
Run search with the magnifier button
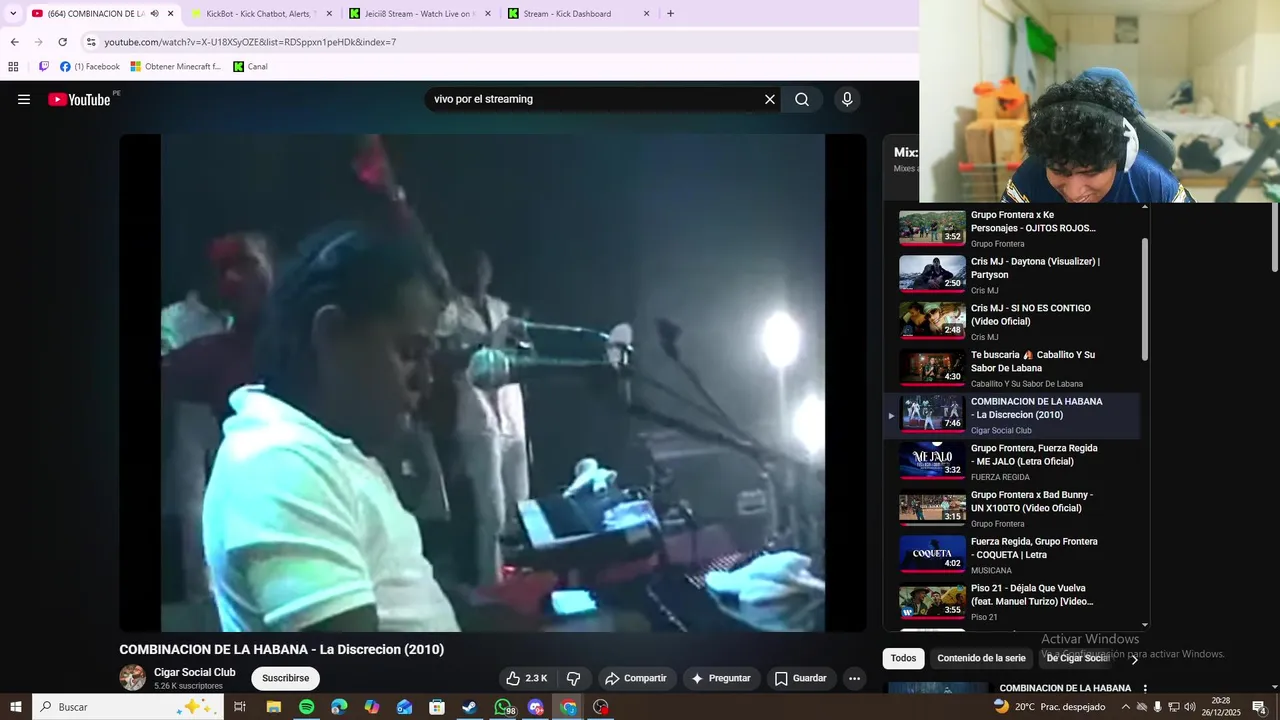click(802, 99)
